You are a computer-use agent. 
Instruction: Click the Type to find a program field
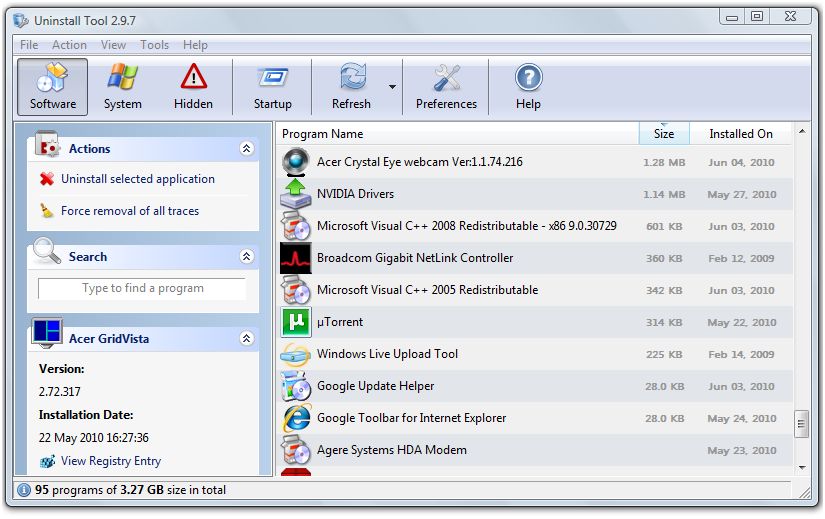point(142,288)
